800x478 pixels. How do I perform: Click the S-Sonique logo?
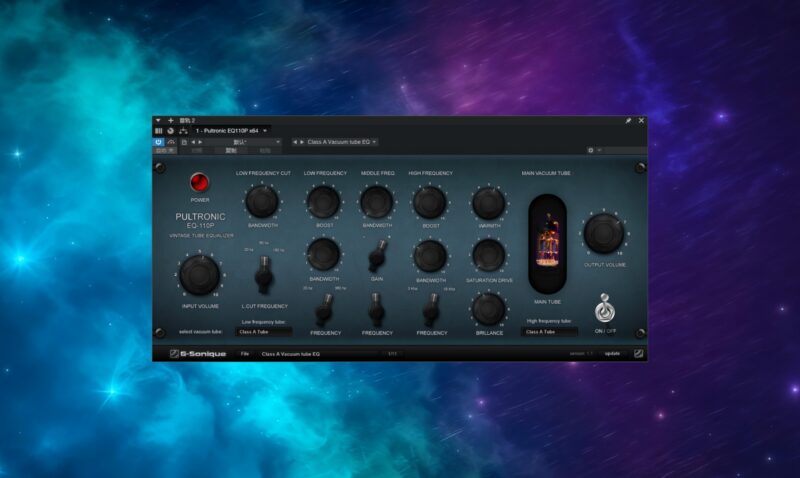[x=198, y=354]
